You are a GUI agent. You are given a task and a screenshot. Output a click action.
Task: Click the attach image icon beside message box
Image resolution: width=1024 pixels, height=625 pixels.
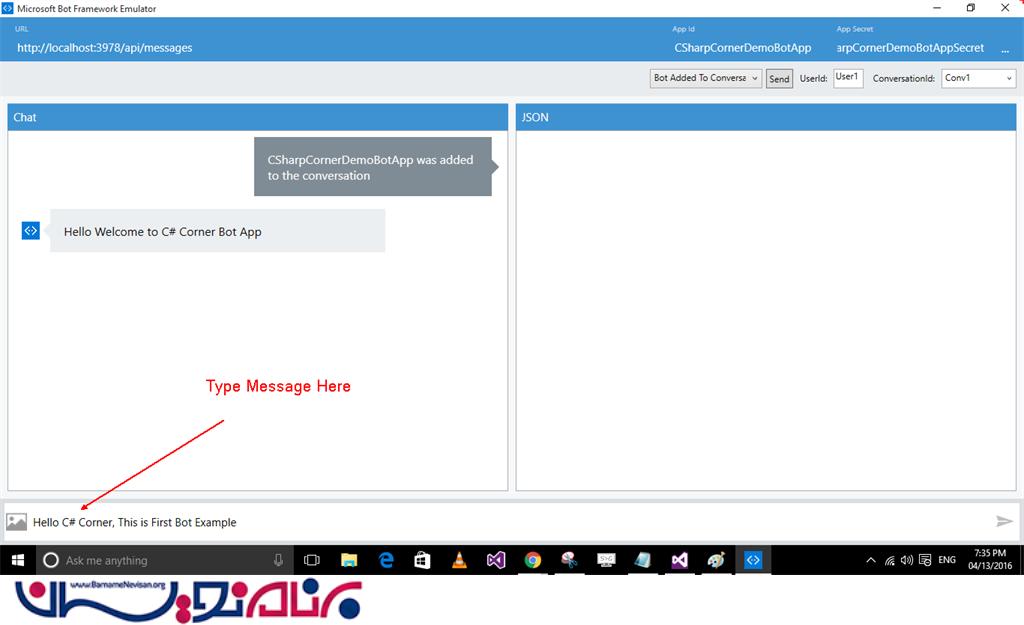click(16, 522)
